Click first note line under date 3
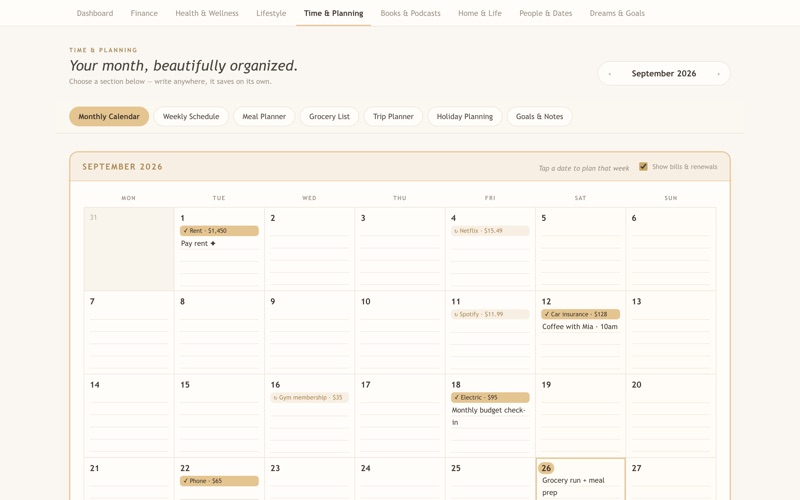Image resolution: width=800 pixels, height=500 pixels. tap(399, 231)
